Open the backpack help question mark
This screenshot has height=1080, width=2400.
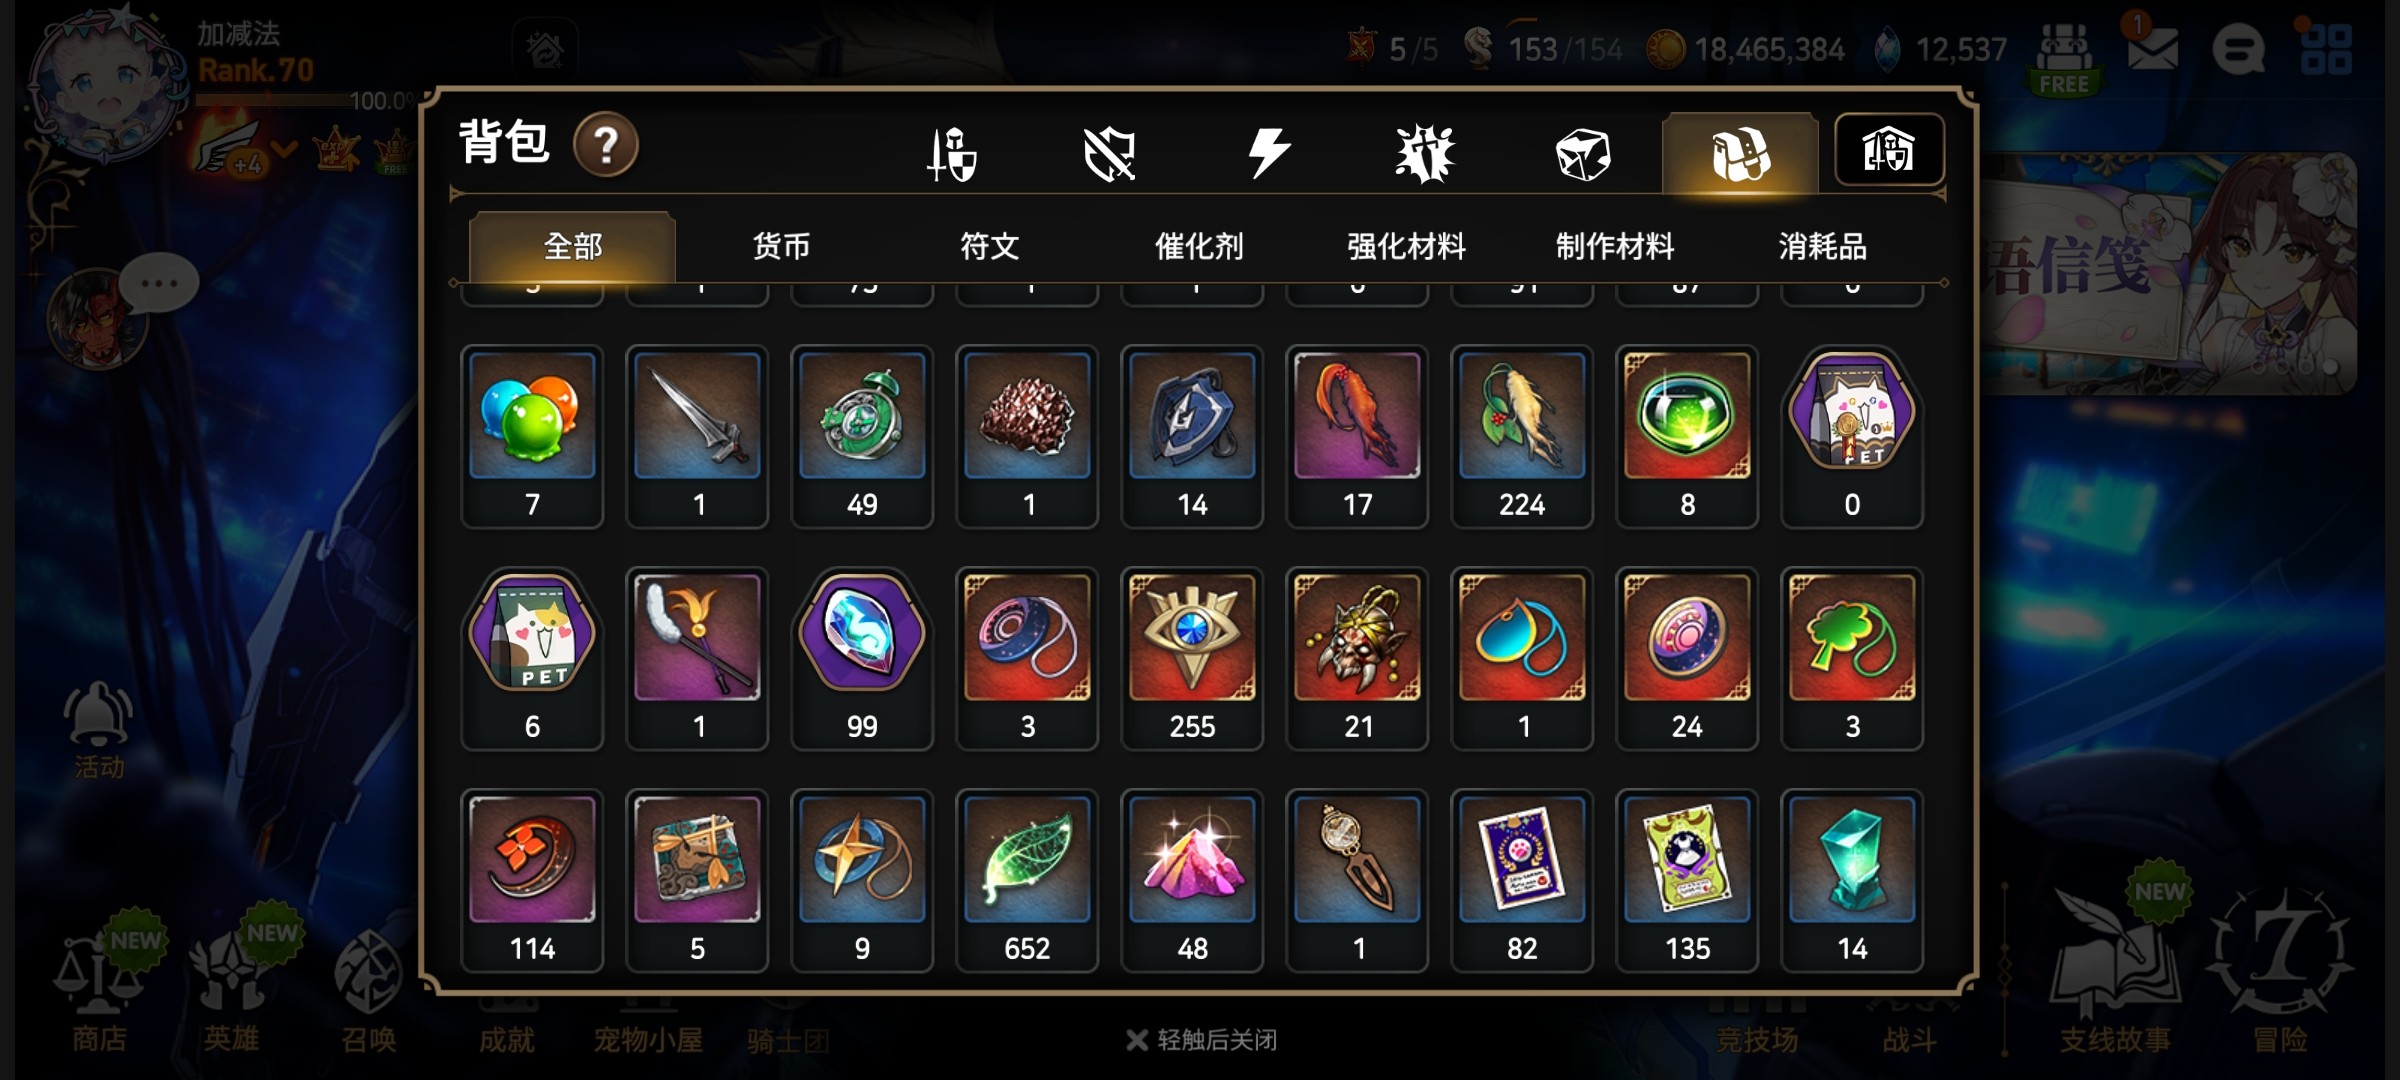point(605,146)
